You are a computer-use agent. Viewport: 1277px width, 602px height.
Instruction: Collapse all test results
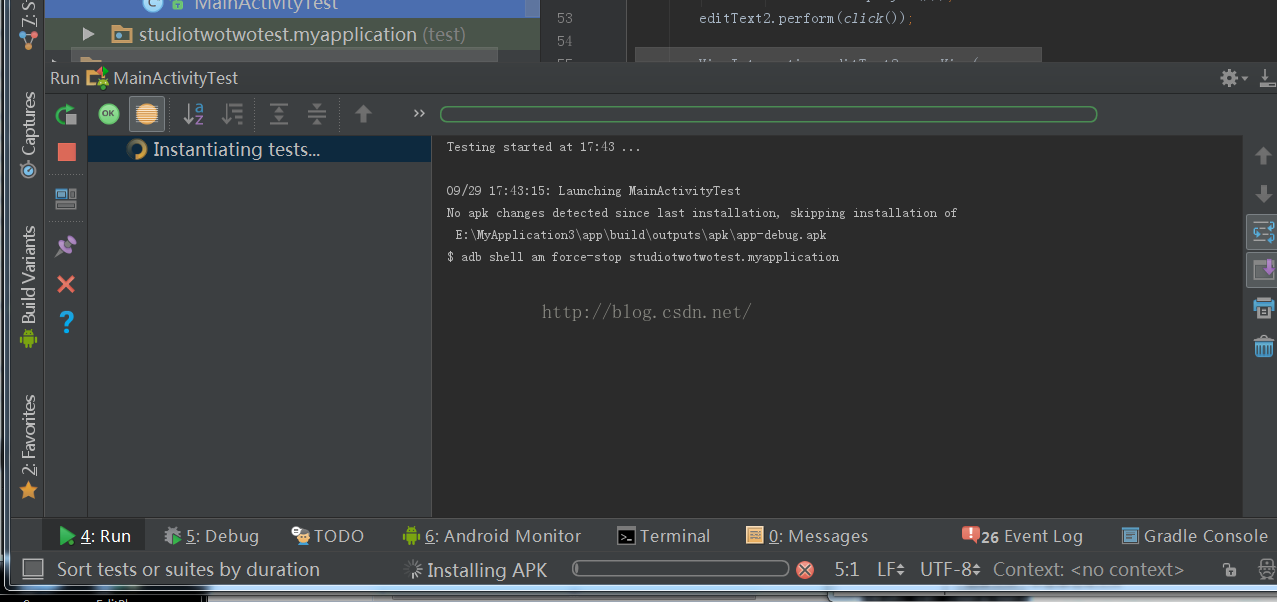tap(317, 114)
